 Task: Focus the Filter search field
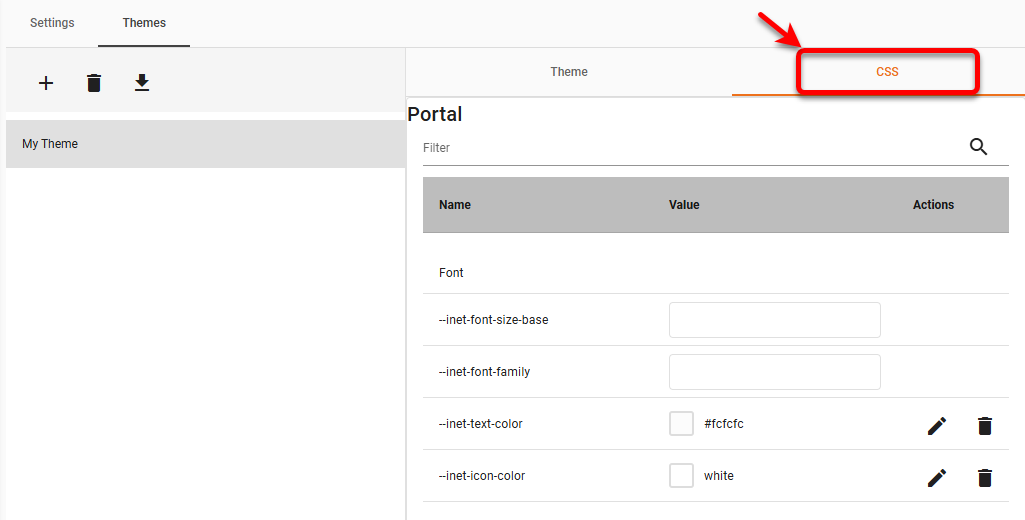690,148
